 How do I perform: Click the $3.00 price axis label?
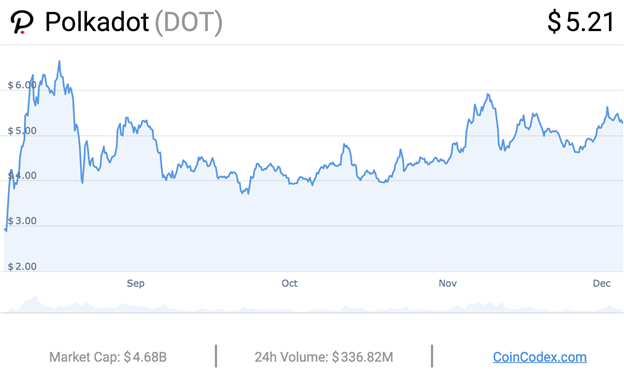(x=22, y=221)
